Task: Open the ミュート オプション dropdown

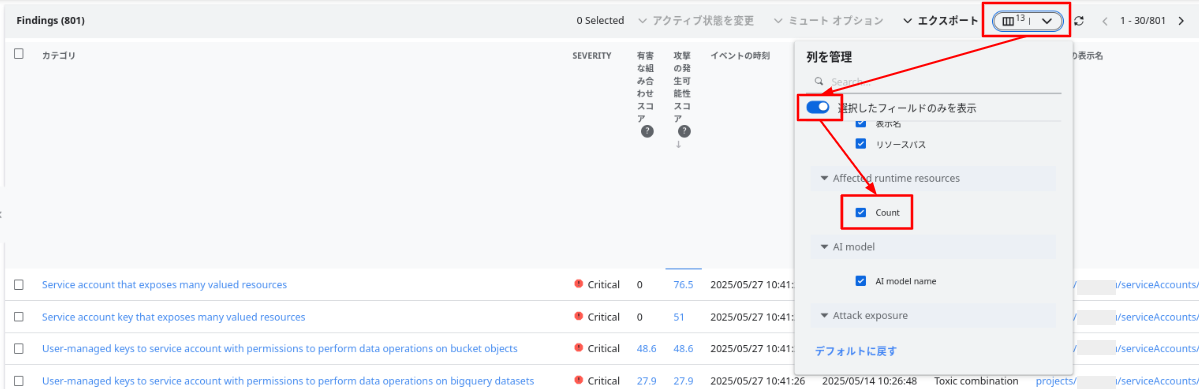Action: (x=829, y=21)
